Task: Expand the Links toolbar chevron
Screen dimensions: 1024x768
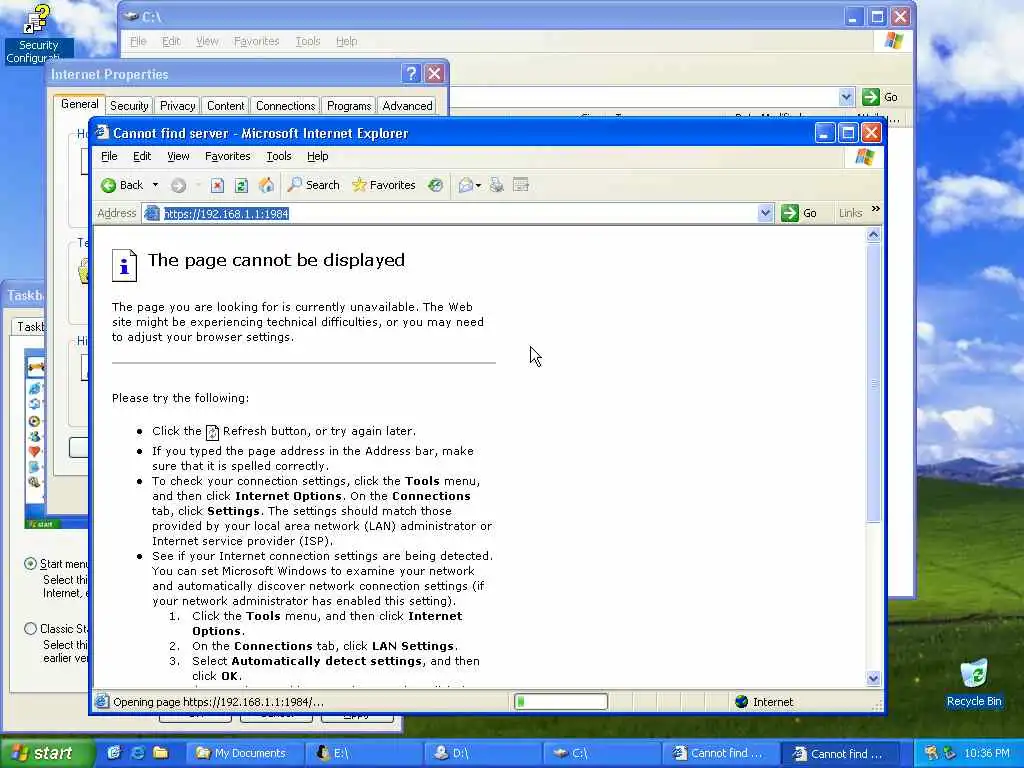Action: click(876, 209)
